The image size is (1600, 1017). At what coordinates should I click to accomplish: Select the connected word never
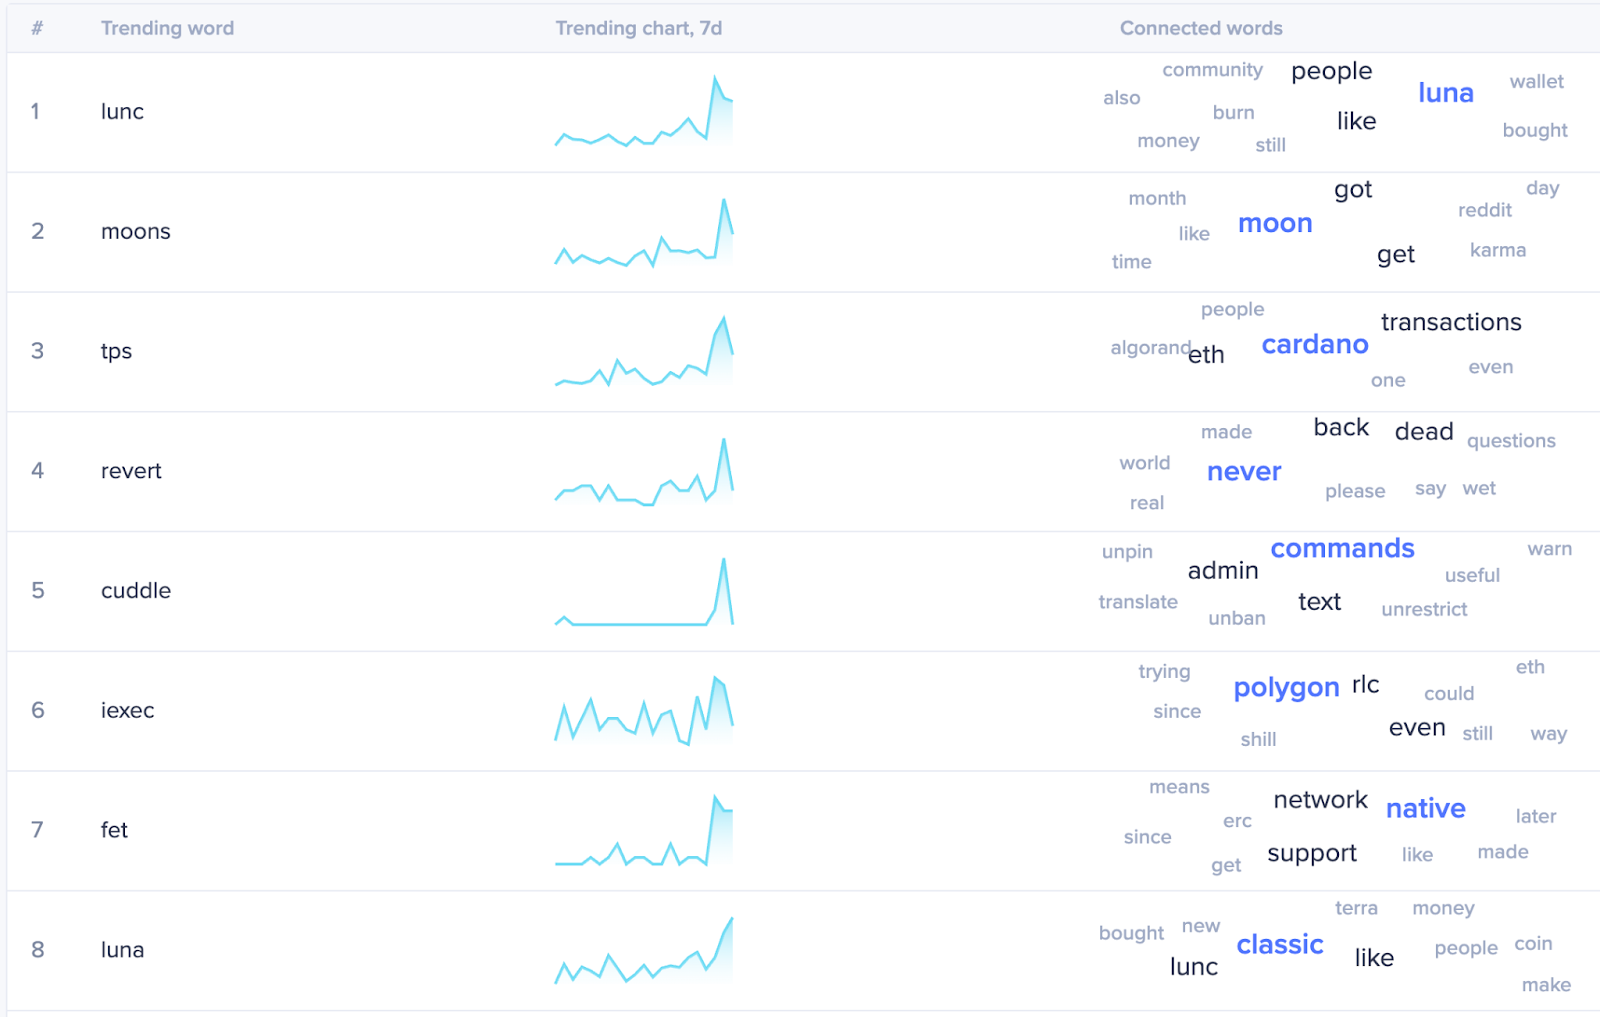click(x=1244, y=471)
